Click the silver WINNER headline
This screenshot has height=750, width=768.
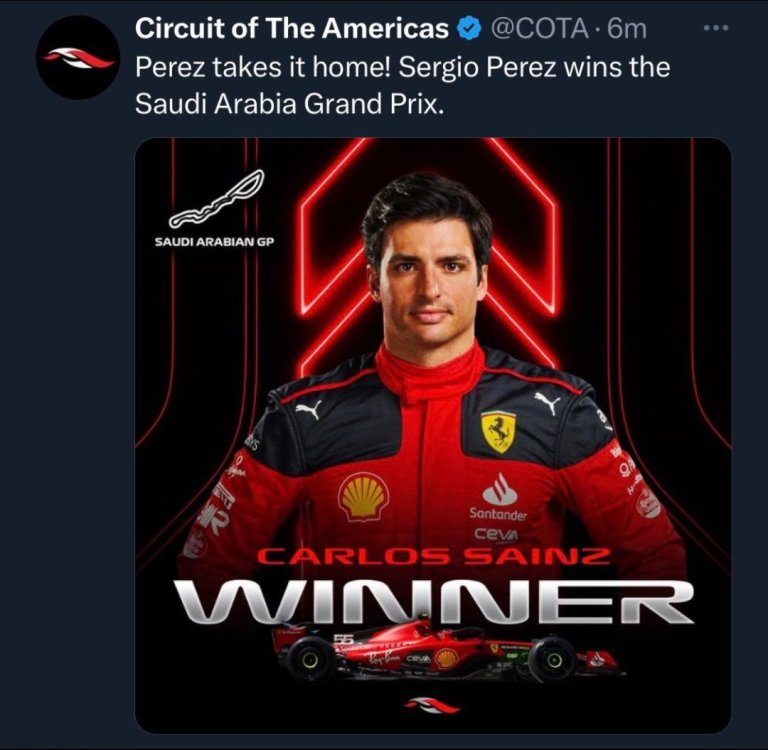click(432, 602)
